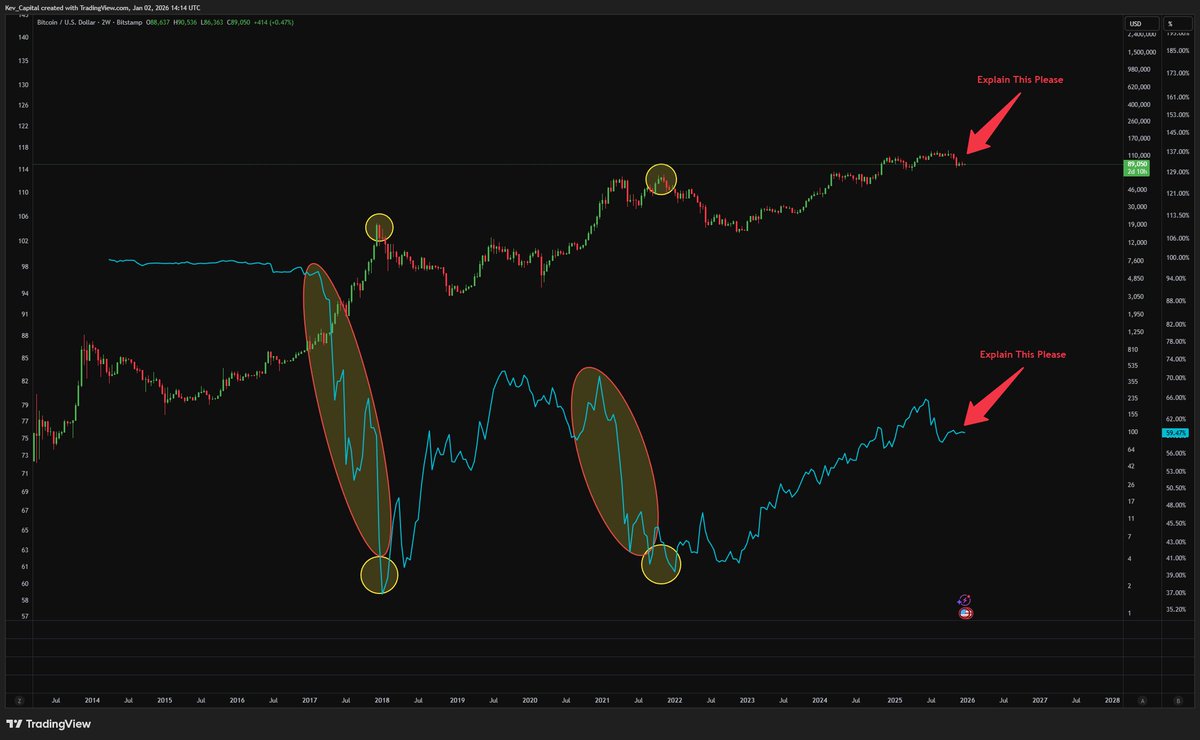Click the 161.00% level on percent scale
Image resolution: width=1200 pixels, height=740 pixels.
click(1177, 97)
